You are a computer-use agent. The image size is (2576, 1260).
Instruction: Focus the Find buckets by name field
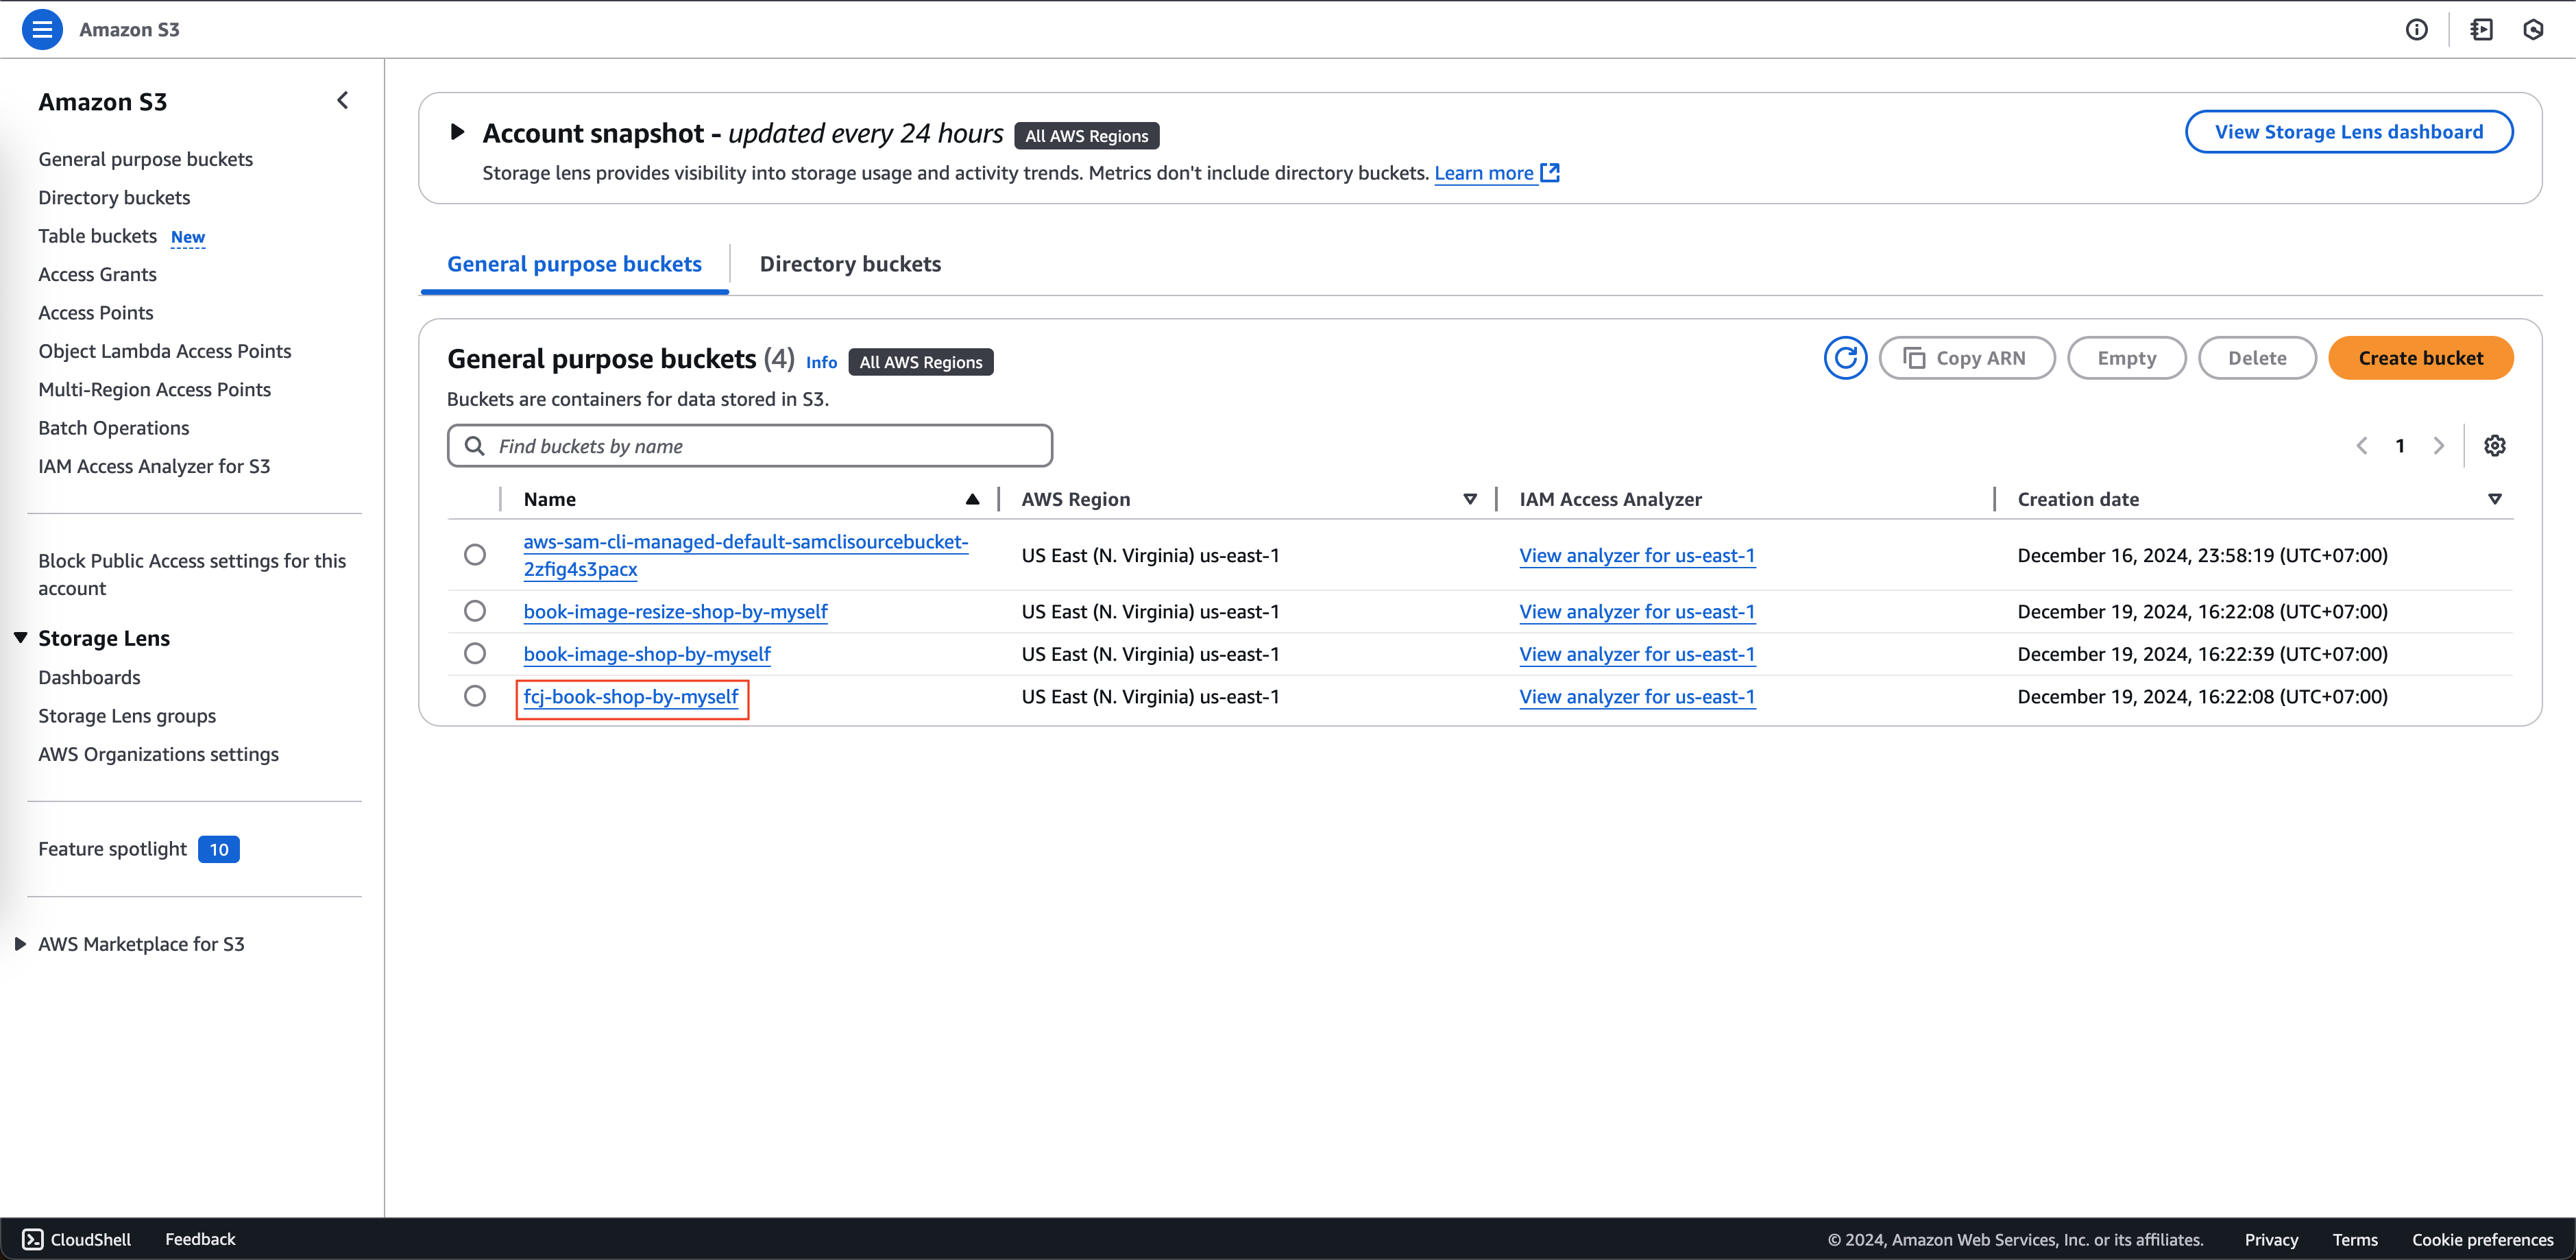pos(750,446)
